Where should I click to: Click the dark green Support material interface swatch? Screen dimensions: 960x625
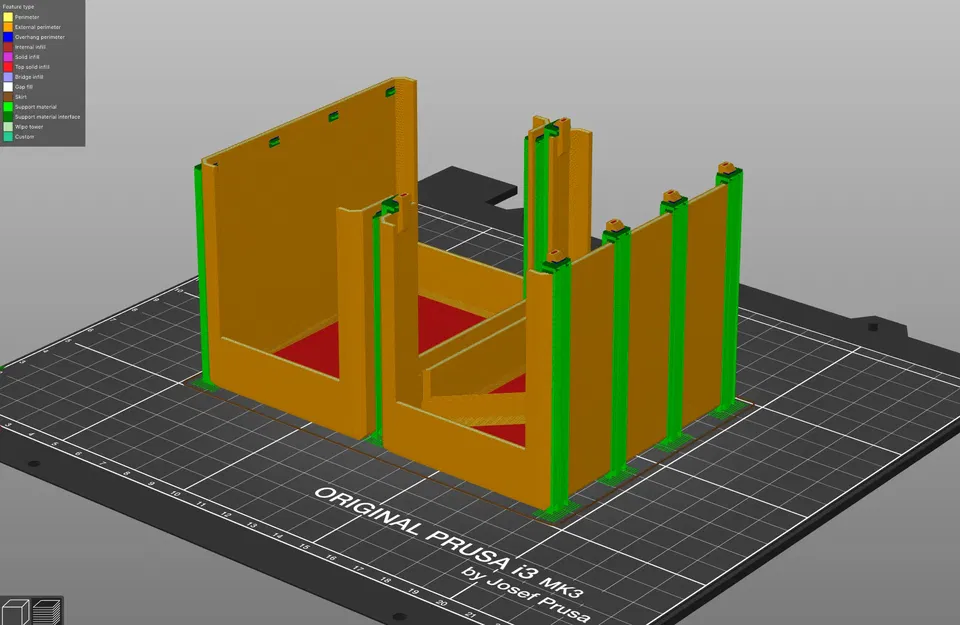[x=8, y=117]
